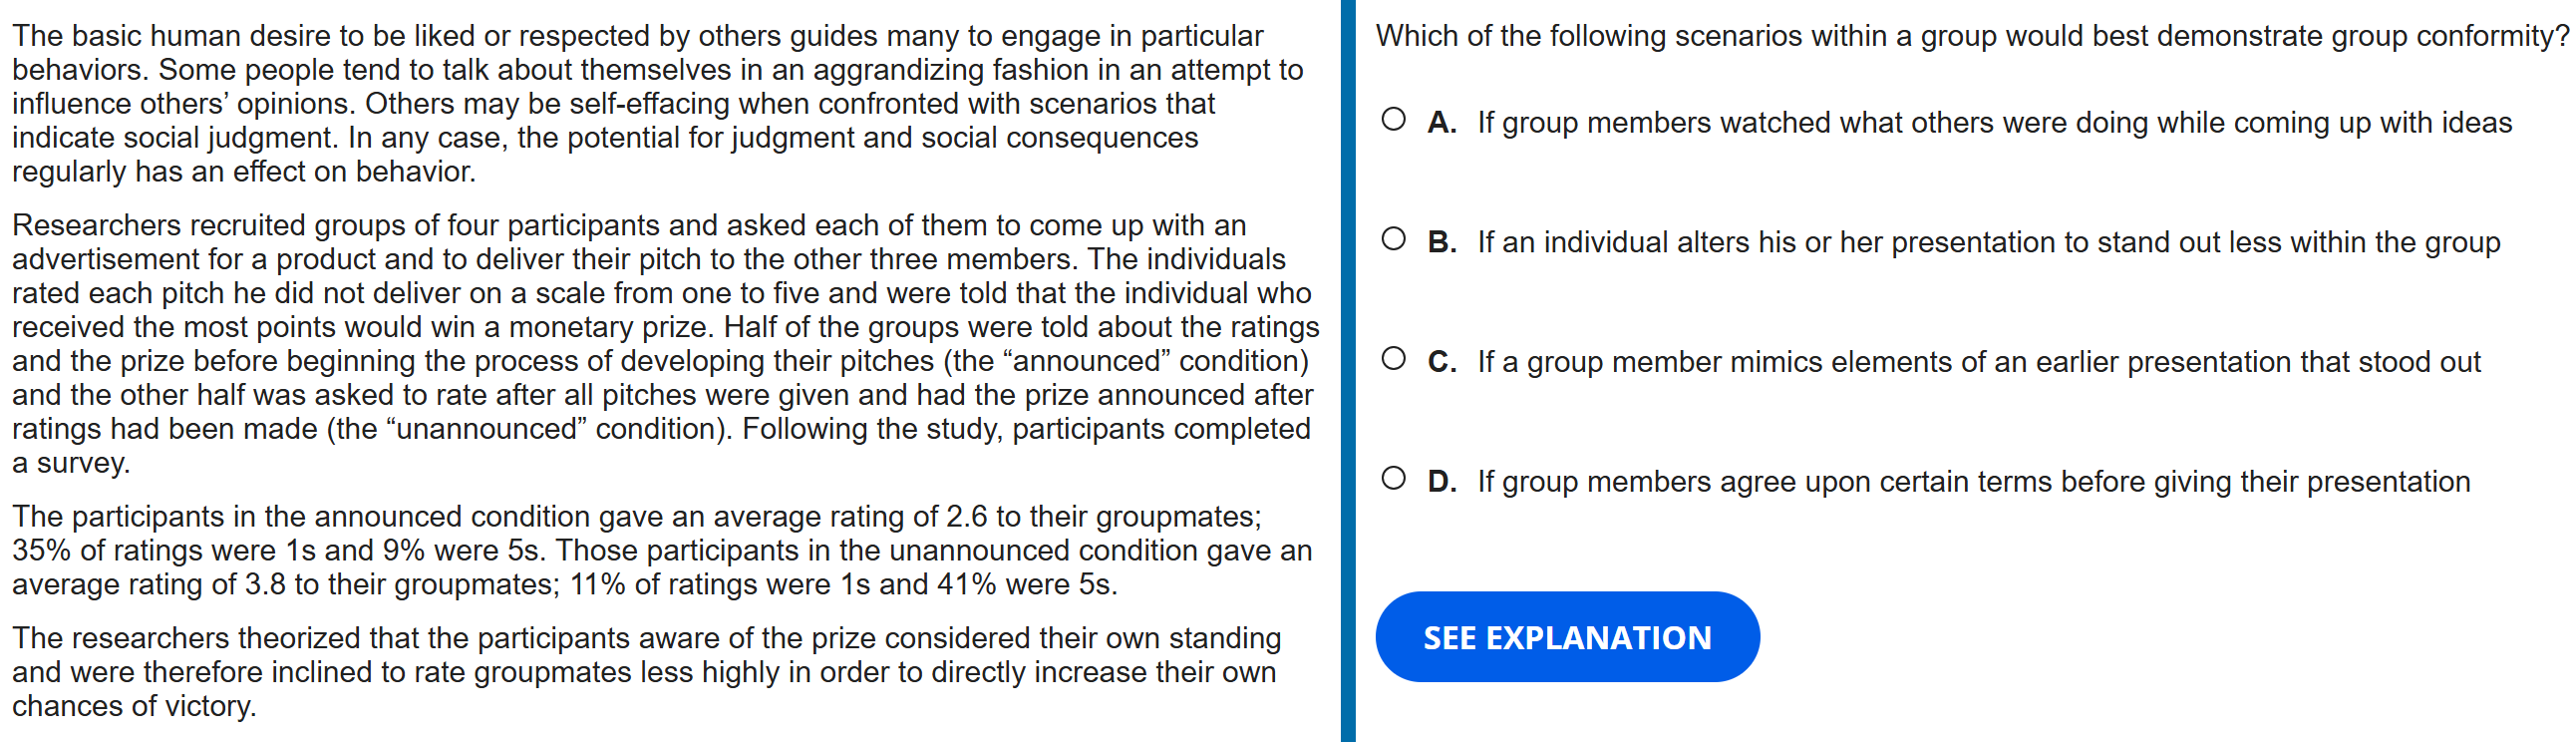Image resolution: width=2576 pixels, height=742 pixels.
Task: Select radio button for answer A
Action: coord(1393,120)
